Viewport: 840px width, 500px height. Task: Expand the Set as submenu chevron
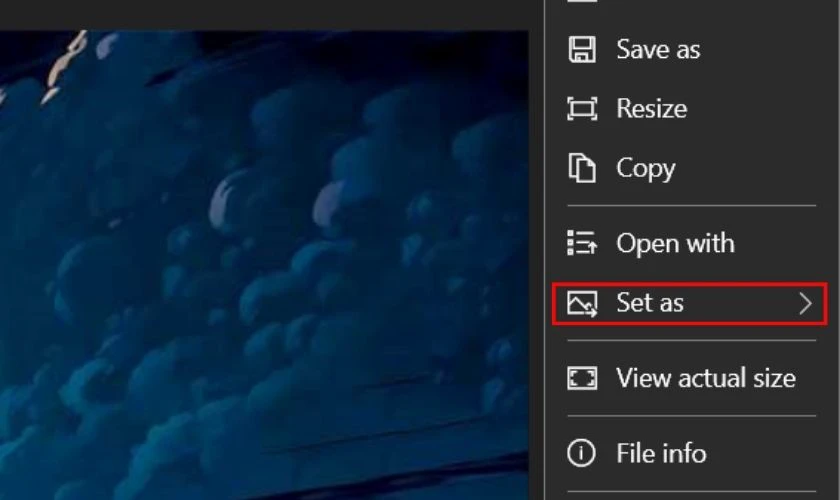[805, 303]
